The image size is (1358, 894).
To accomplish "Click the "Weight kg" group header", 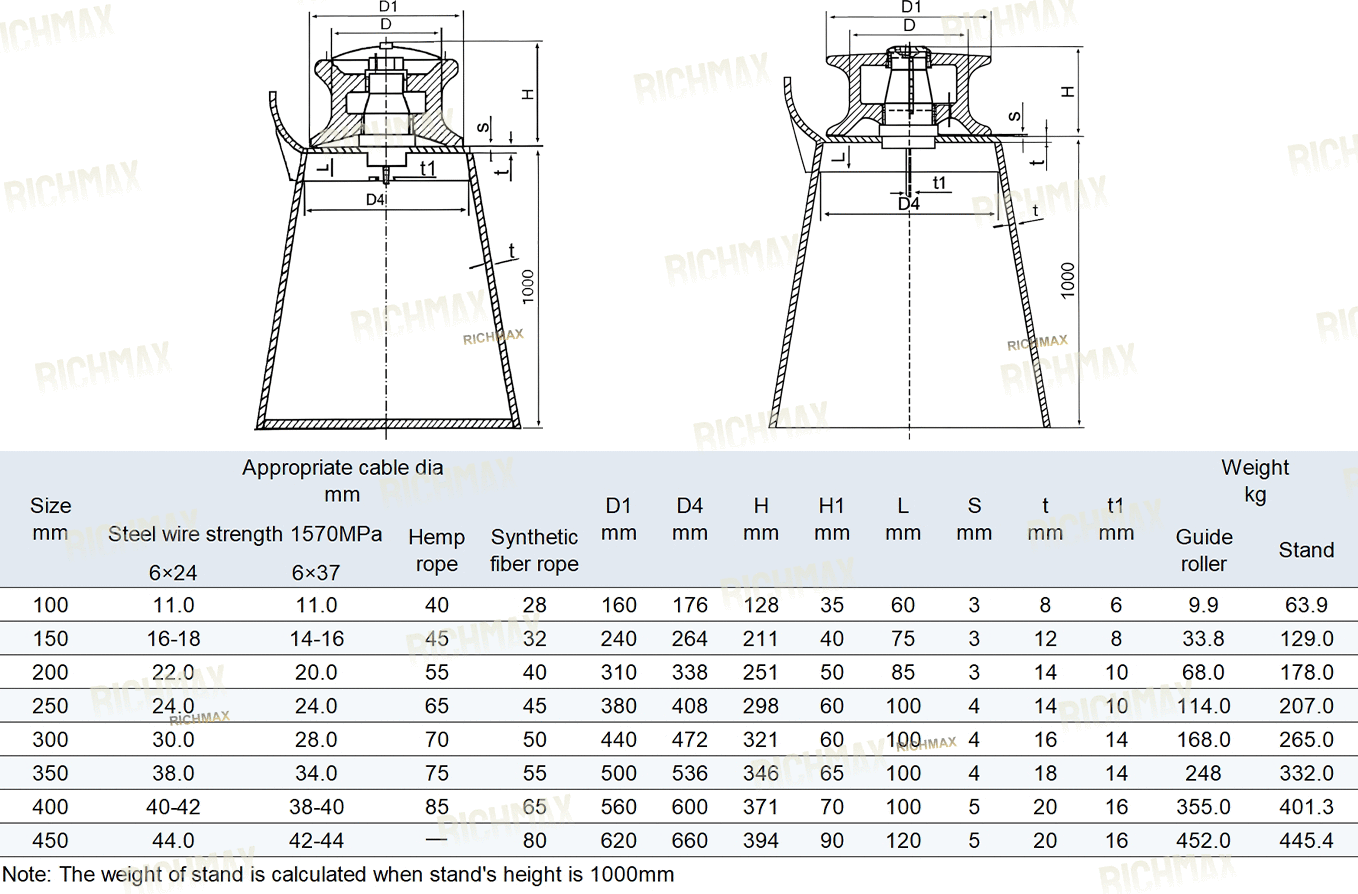I will click(1255, 480).
